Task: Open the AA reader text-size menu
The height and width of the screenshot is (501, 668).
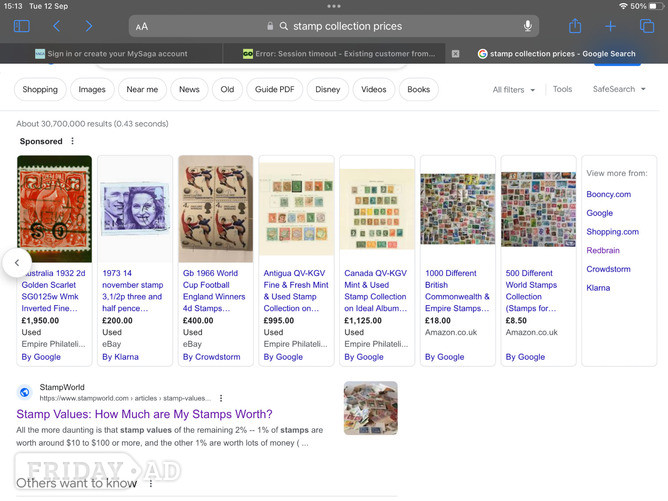Action: tap(142, 26)
